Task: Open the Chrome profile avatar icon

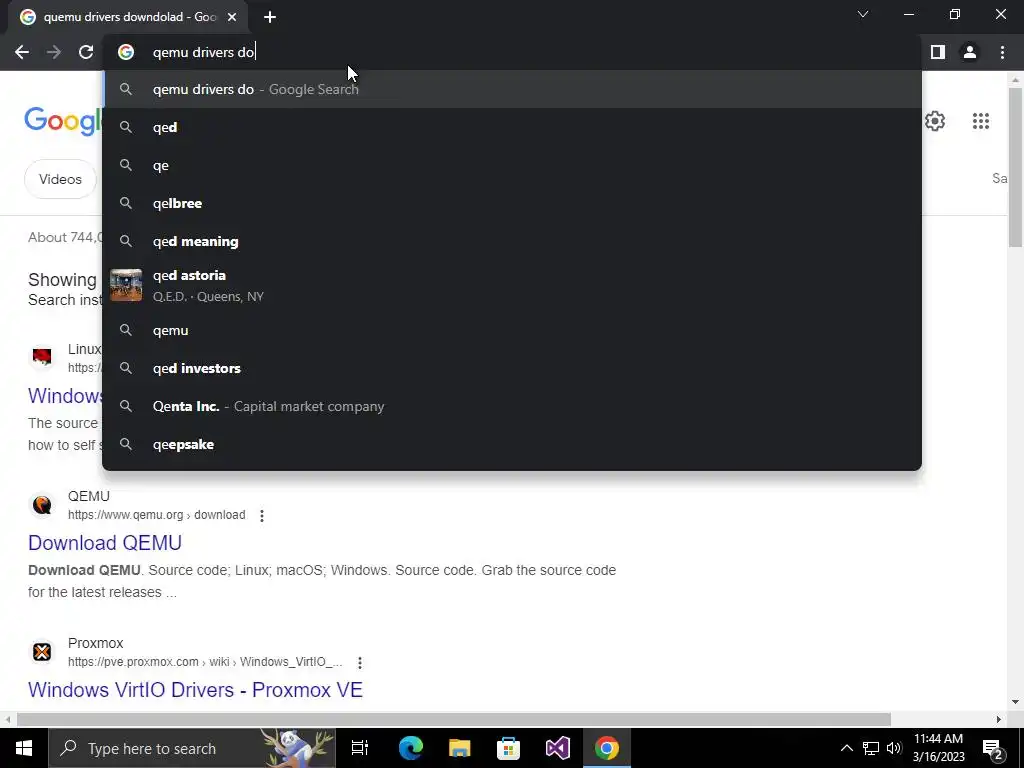Action: [x=970, y=52]
